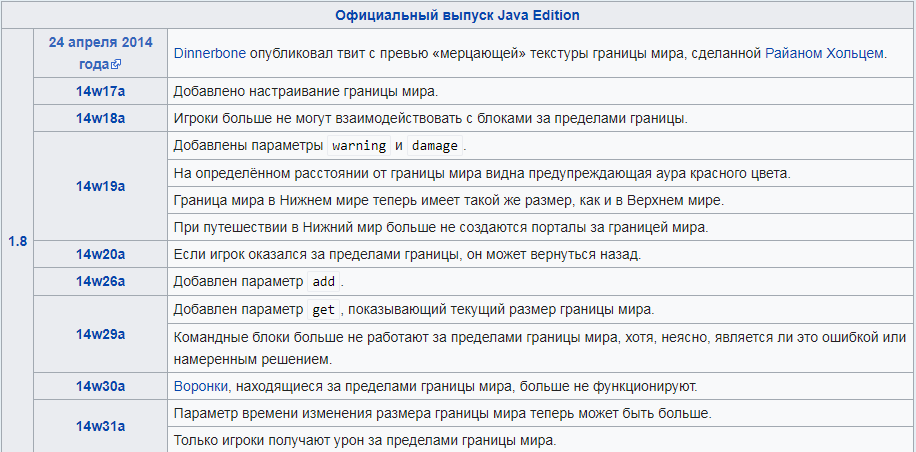Open the 14w20a version link

[100, 254]
